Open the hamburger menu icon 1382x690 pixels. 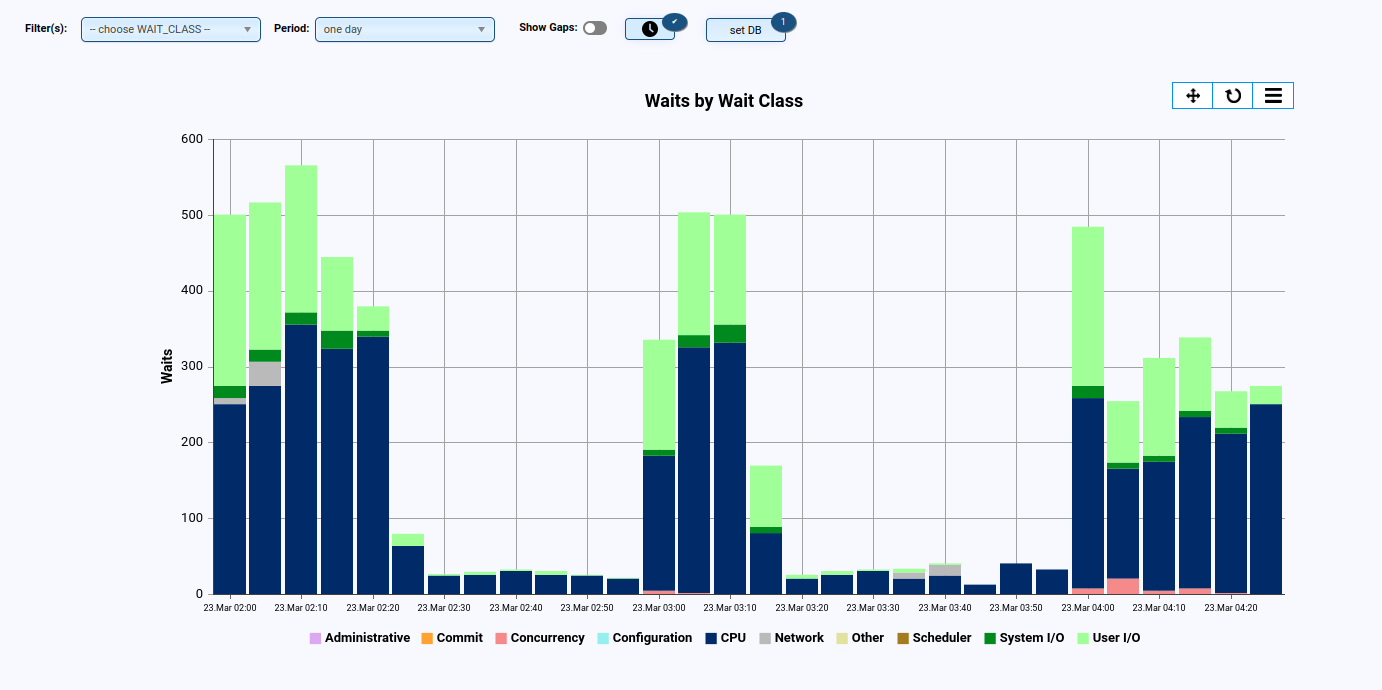pyautogui.click(x=1273, y=95)
